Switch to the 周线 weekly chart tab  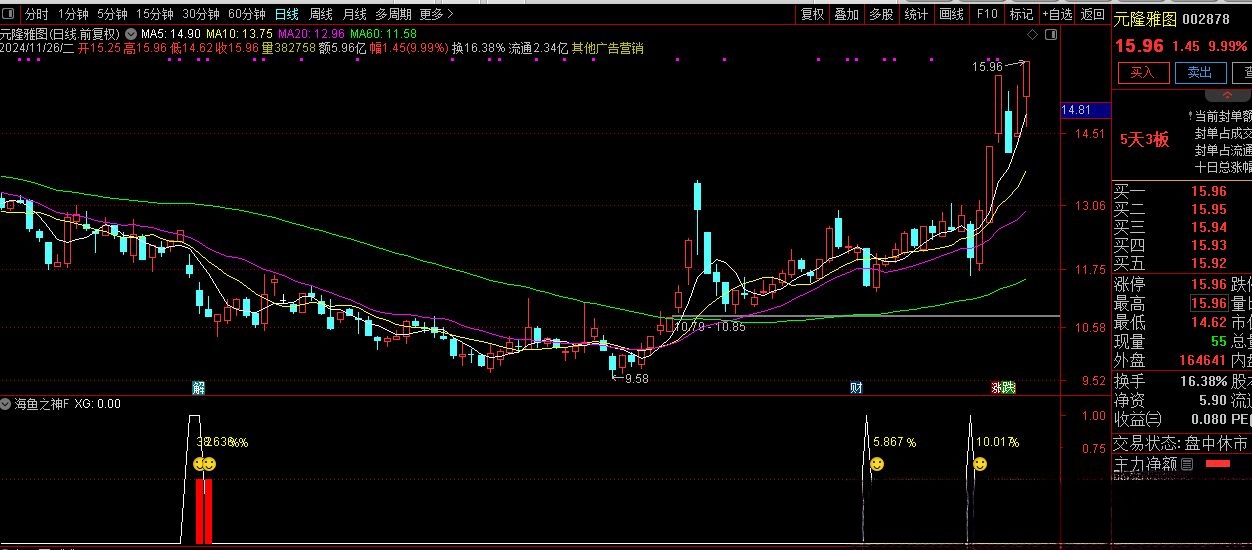(320, 14)
